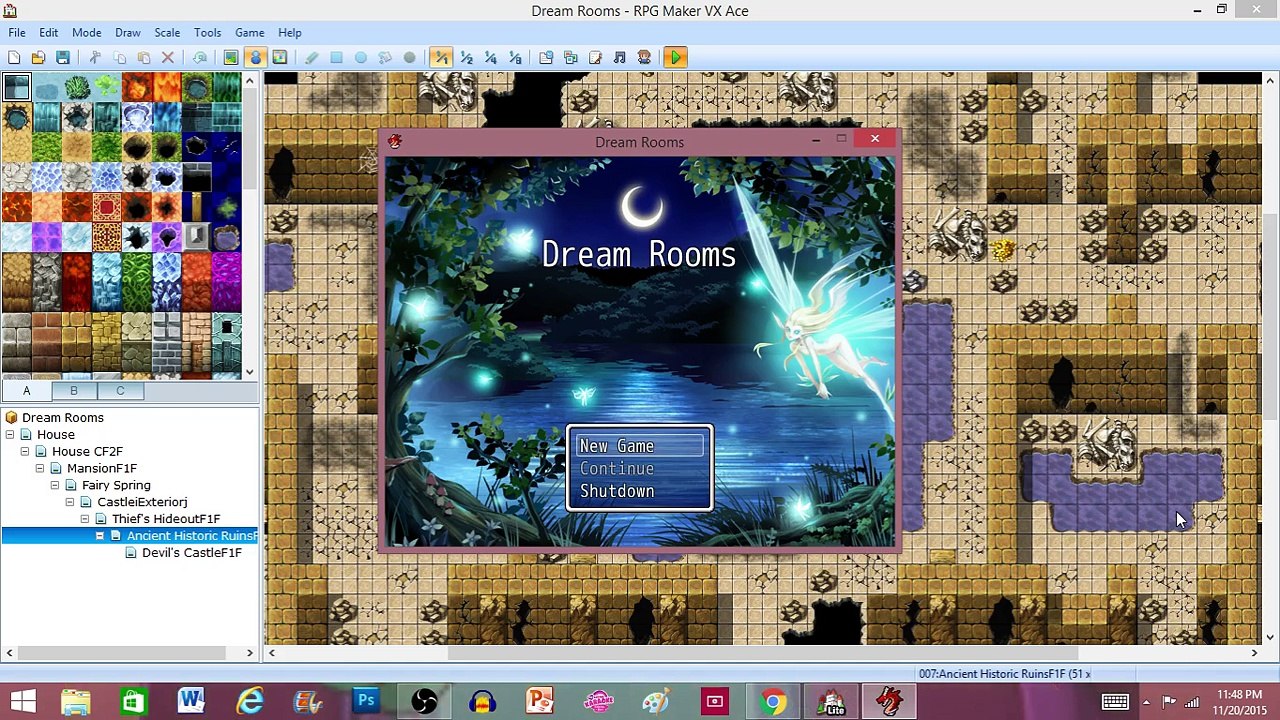Click the green Playtest arrow

tap(676, 58)
